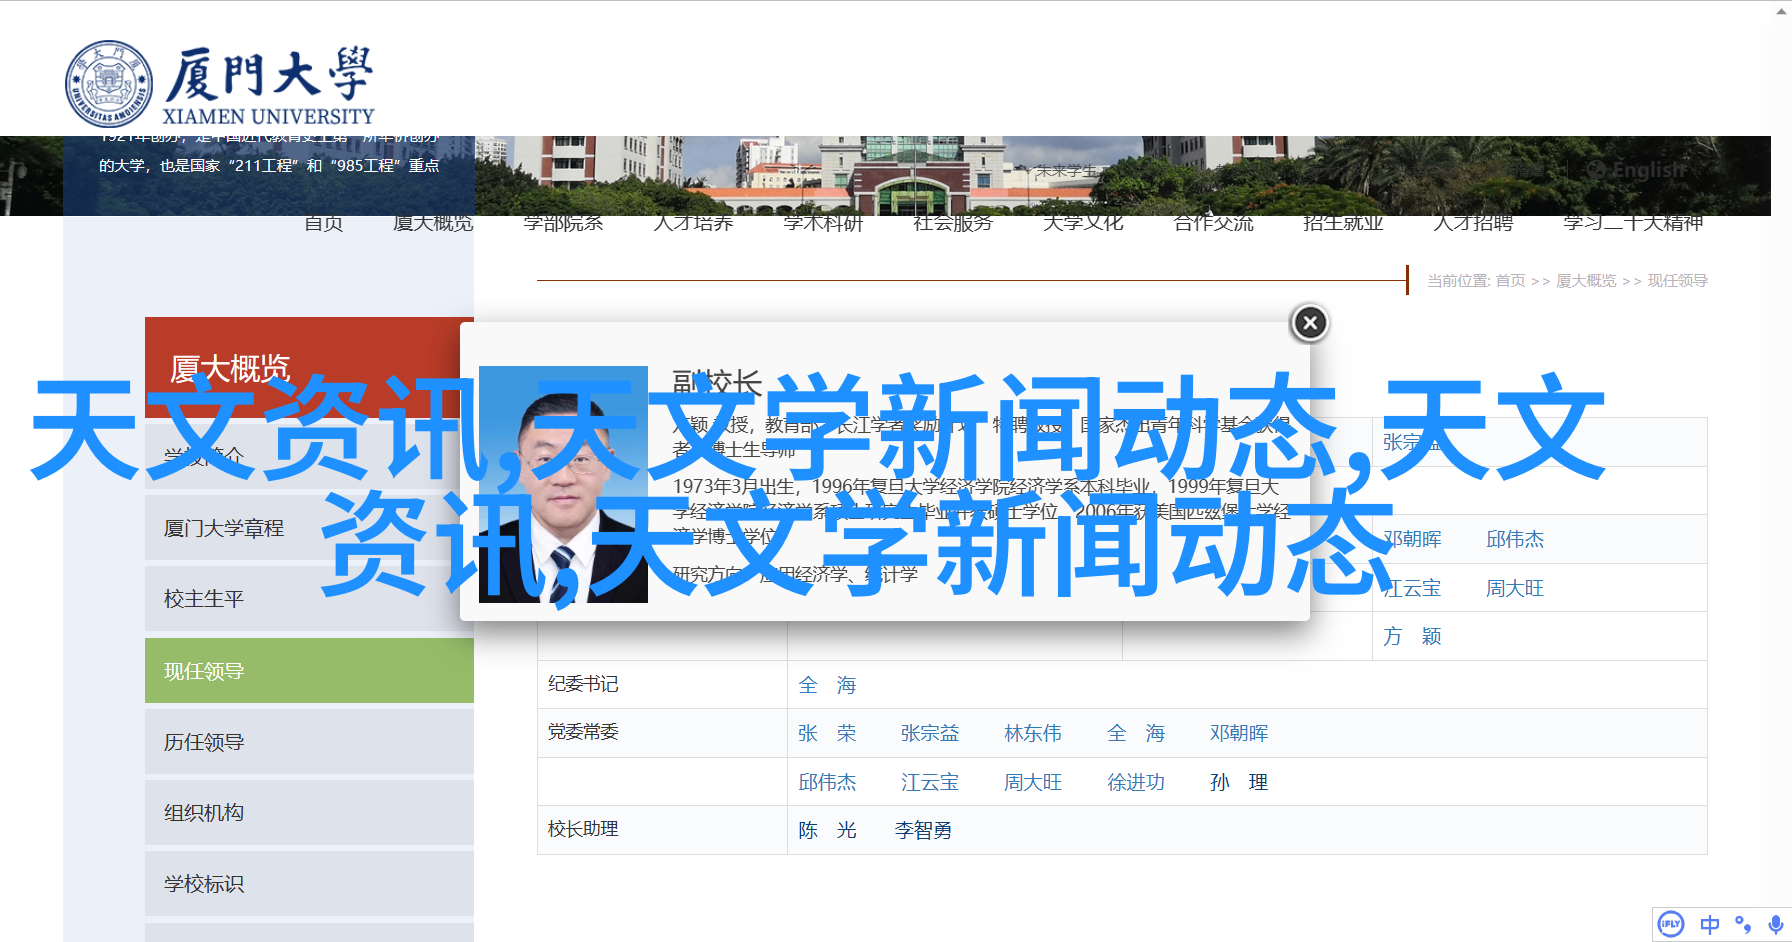Open the iFLY input method menu
This screenshot has width=1792, height=942.
point(1671,925)
